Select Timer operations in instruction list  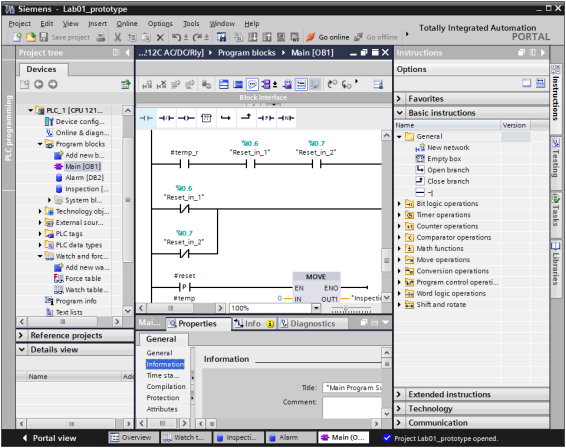[x=443, y=215]
